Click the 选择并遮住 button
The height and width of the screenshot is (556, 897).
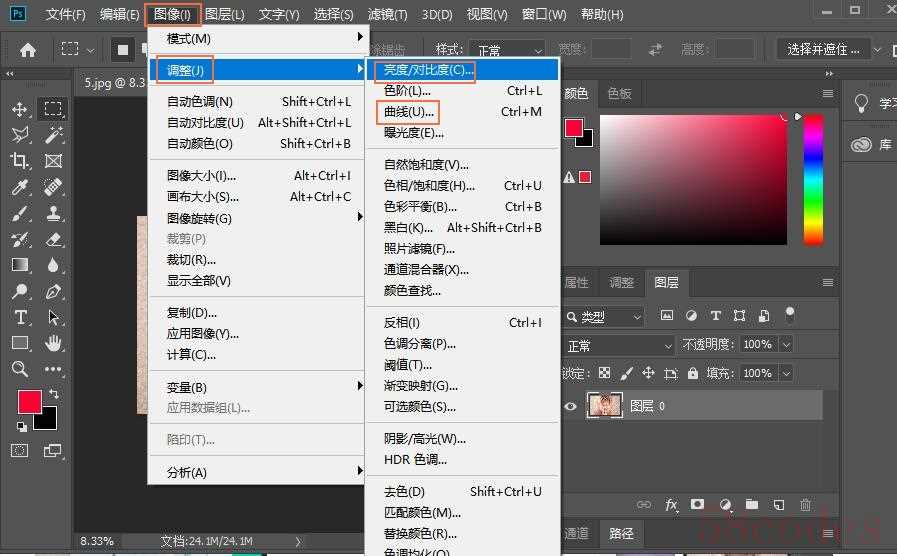823,50
